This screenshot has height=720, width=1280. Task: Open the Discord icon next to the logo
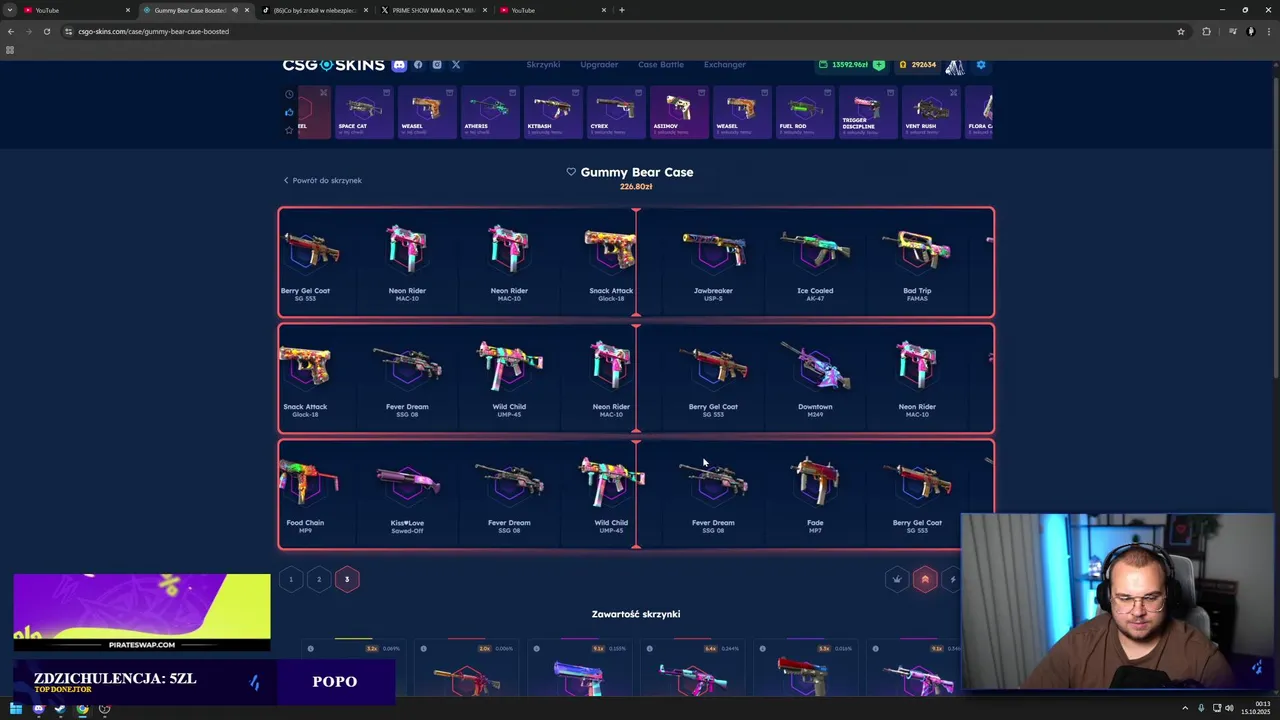coord(399,65)
